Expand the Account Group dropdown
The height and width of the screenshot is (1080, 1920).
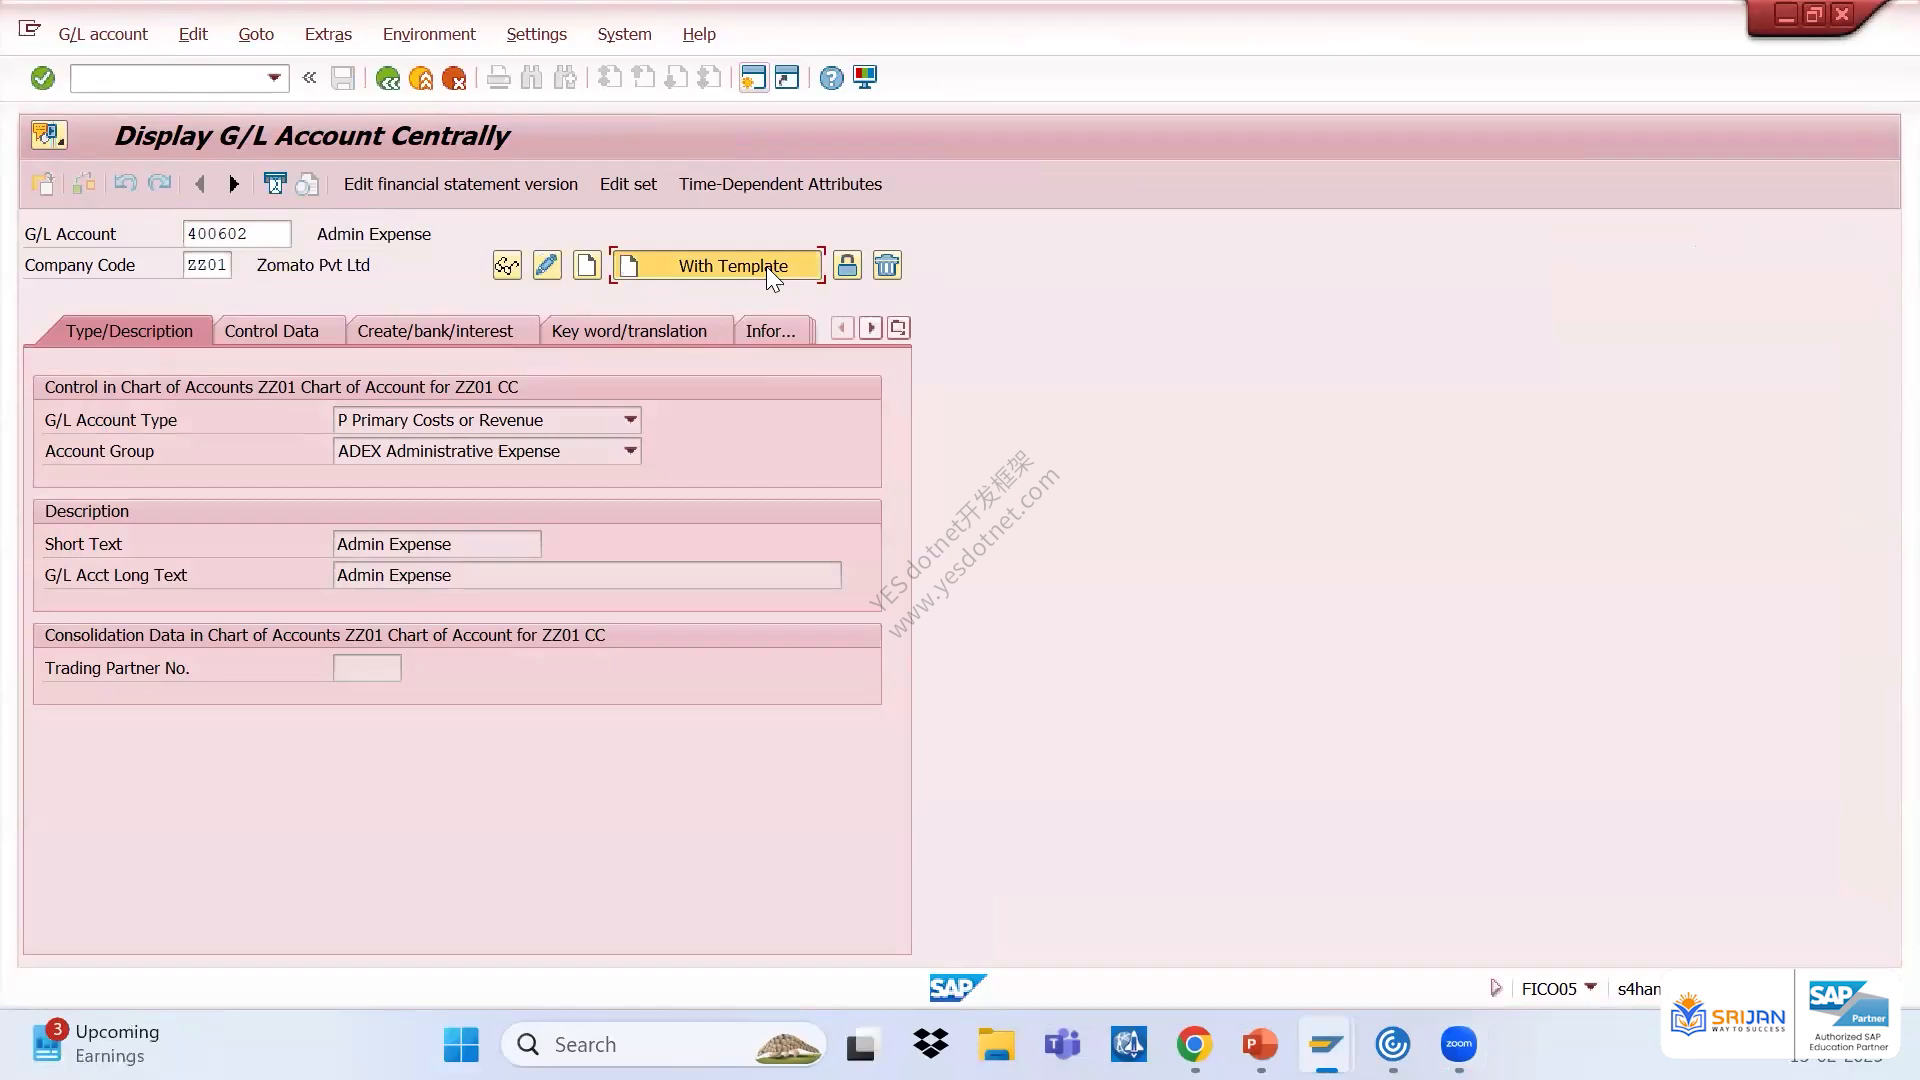(630, 451)
